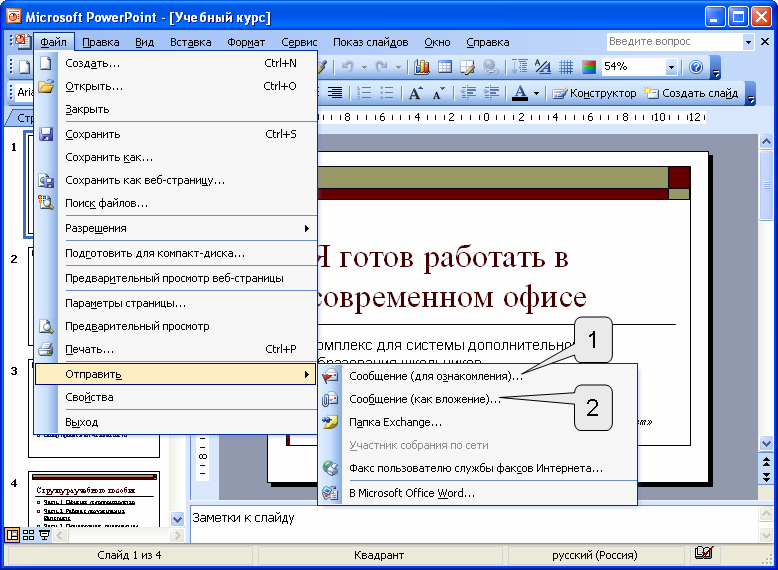This screenshot has height=570, width=778.
Task: Choose В Microsoft Office Word… item
Action: (478, 493)
